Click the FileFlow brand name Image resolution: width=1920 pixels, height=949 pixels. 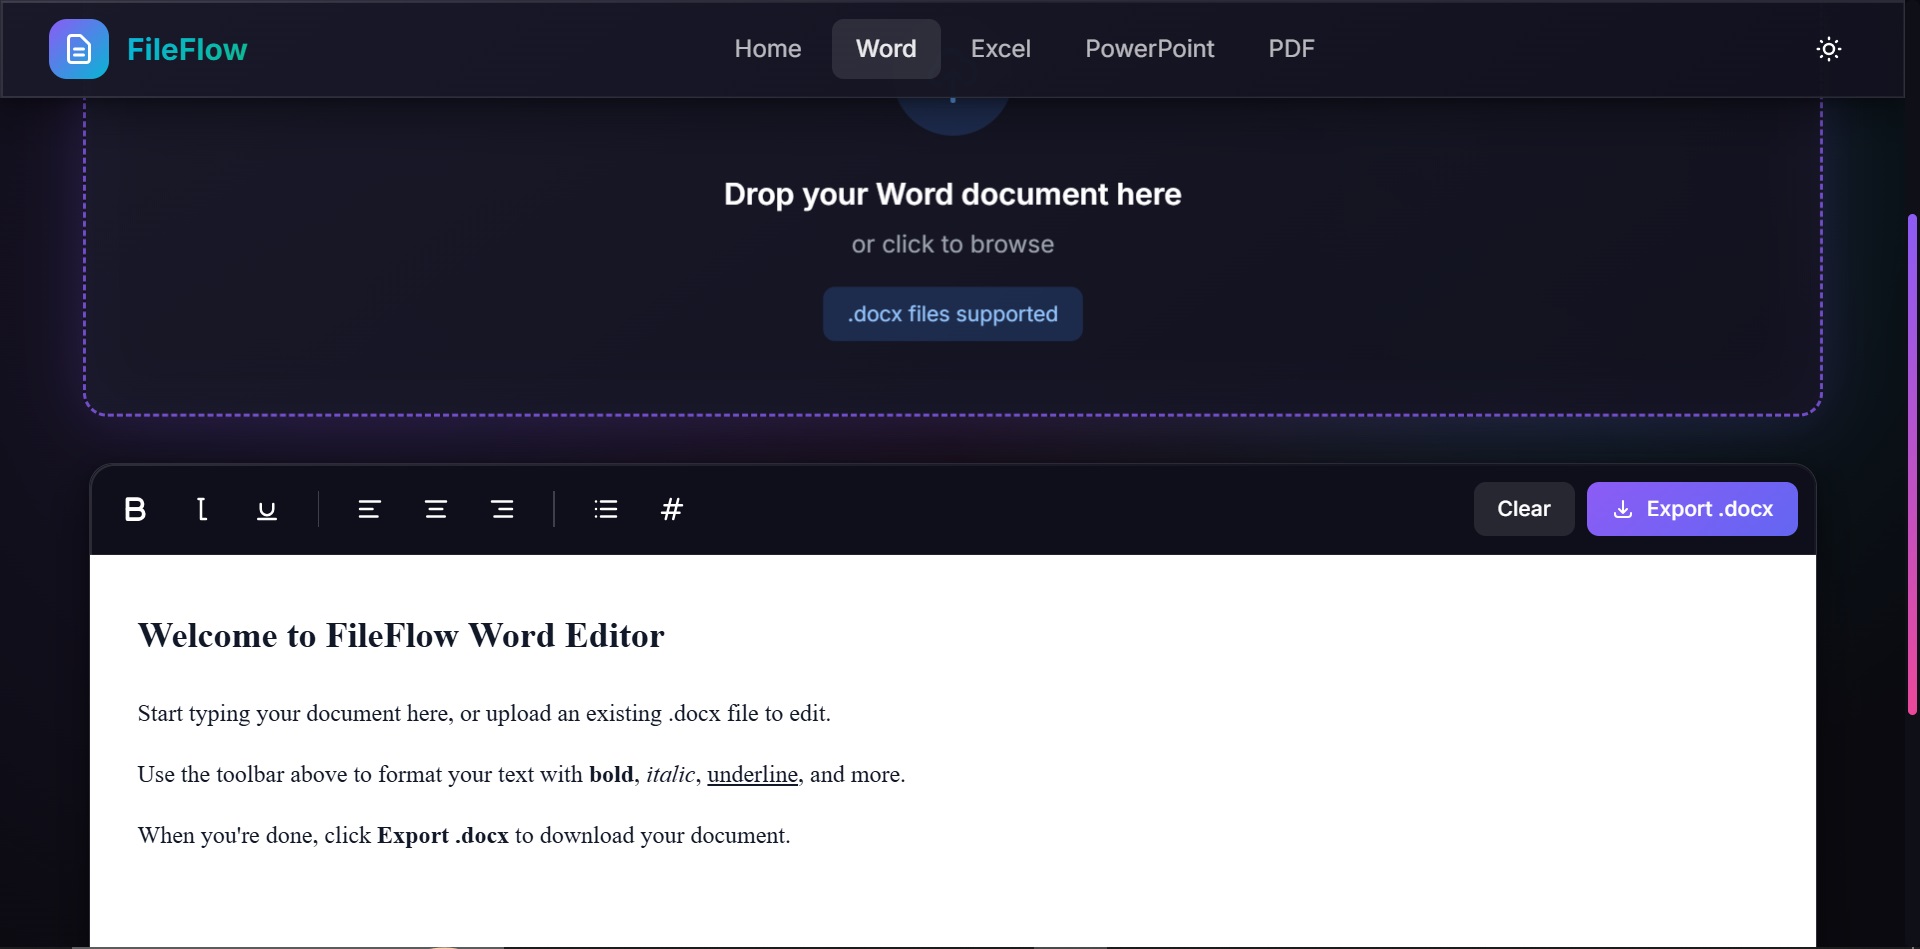point(187,49)
